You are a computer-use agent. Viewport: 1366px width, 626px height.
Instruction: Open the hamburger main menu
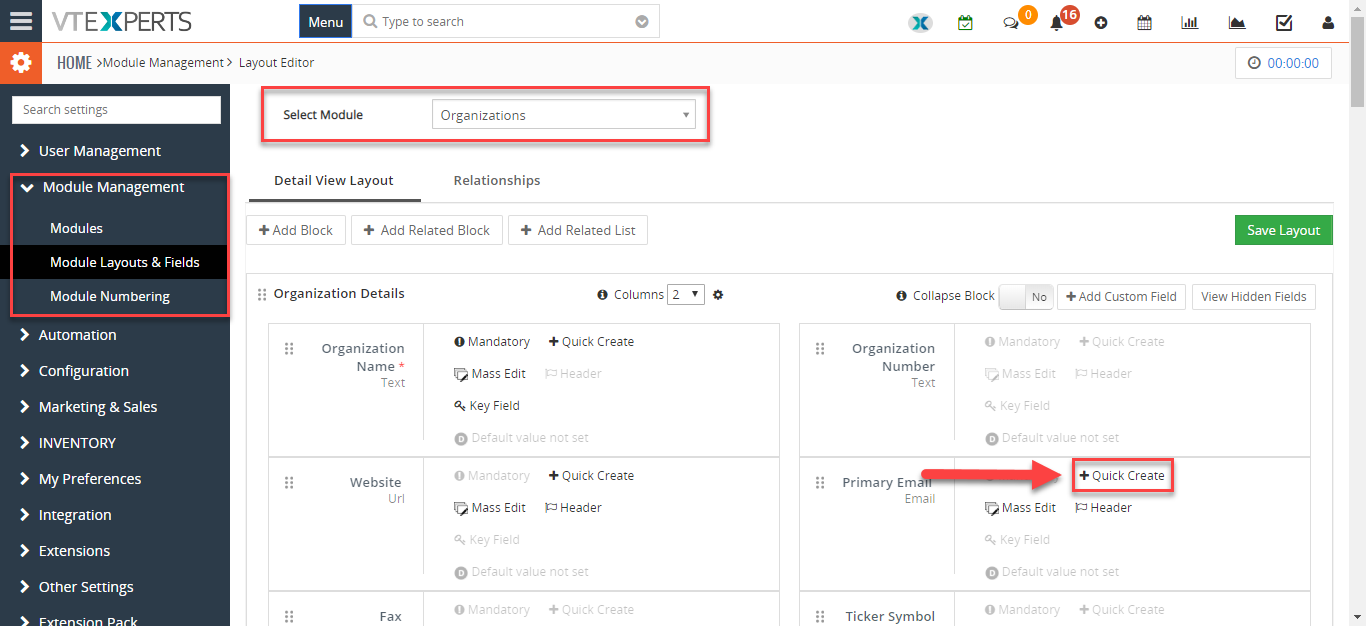pos(20,21)
